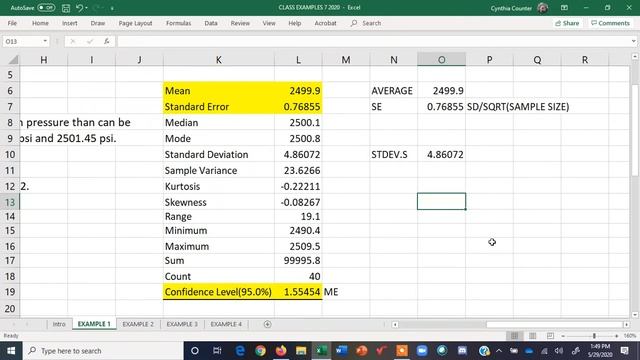
Task: Open the File menu
Action: tap(12, 23)
